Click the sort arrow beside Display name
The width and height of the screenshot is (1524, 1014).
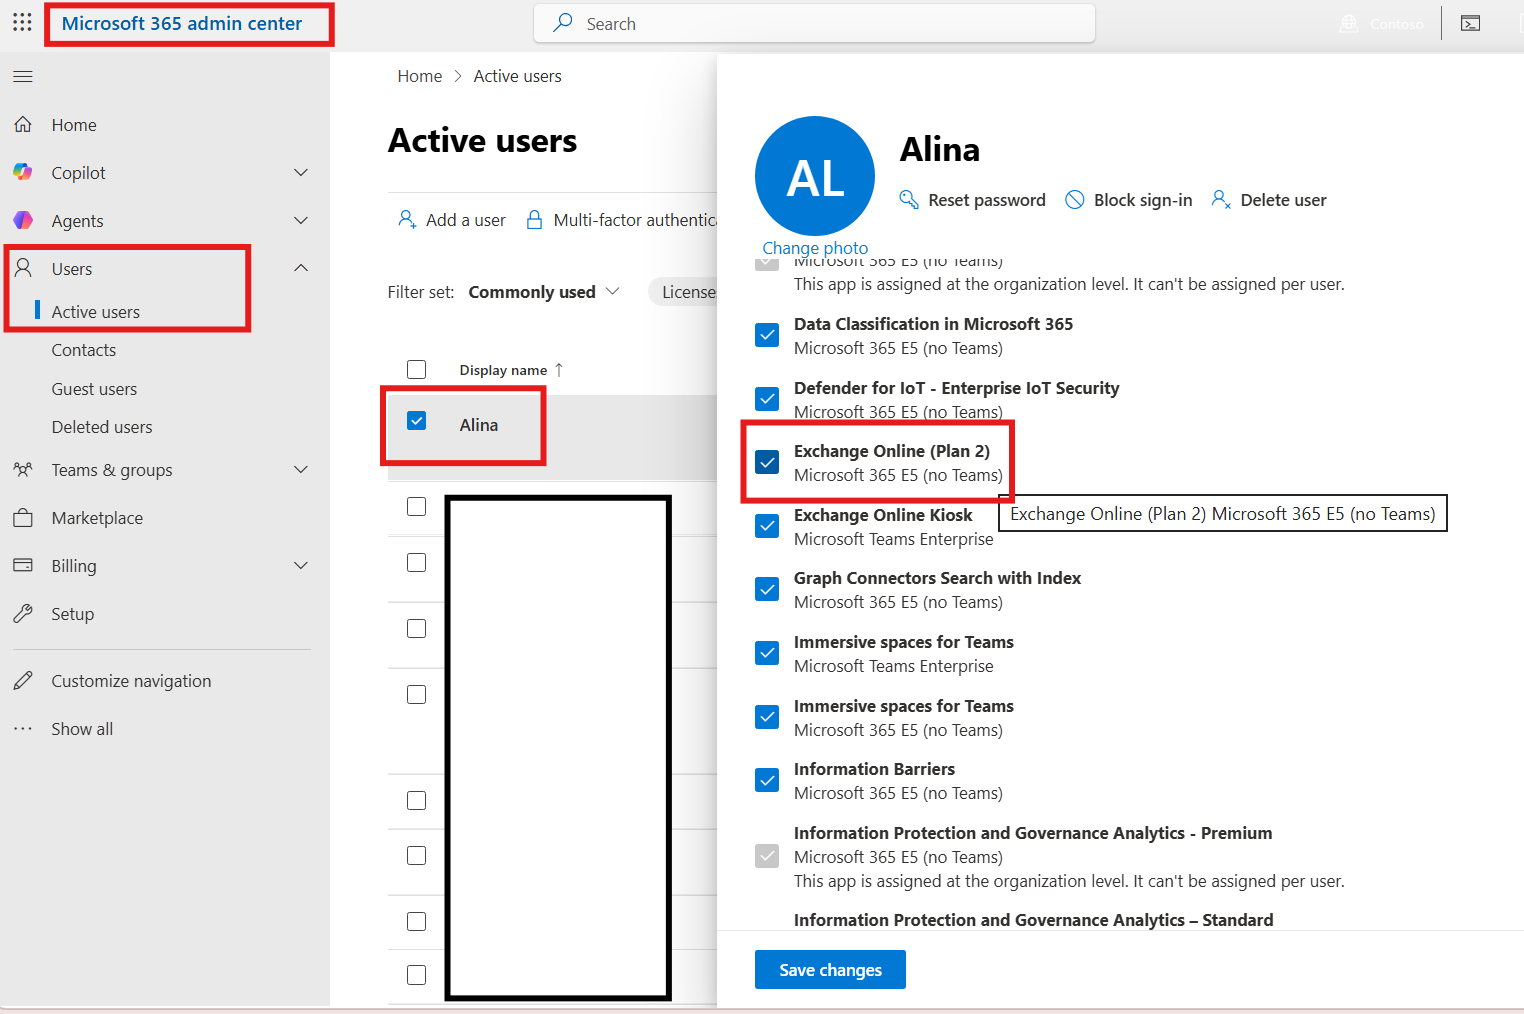point(559,370)
